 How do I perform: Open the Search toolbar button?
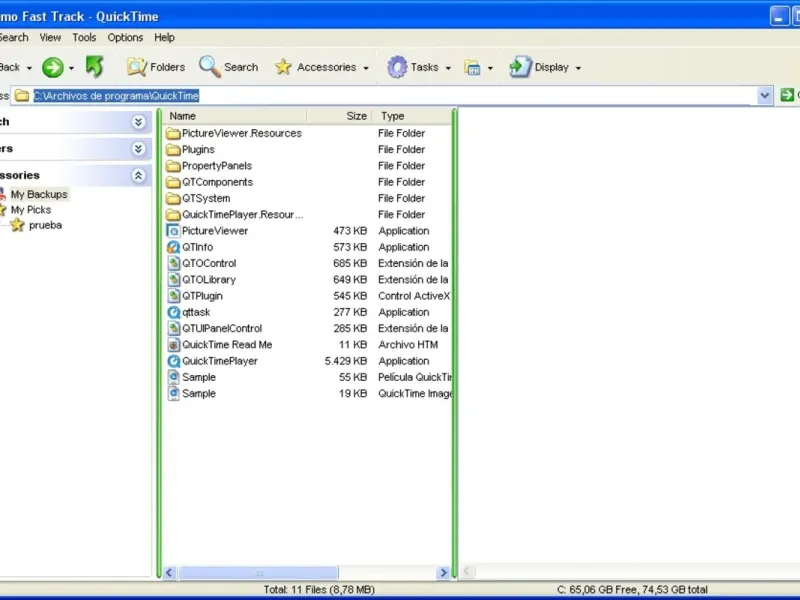(229, 67)
